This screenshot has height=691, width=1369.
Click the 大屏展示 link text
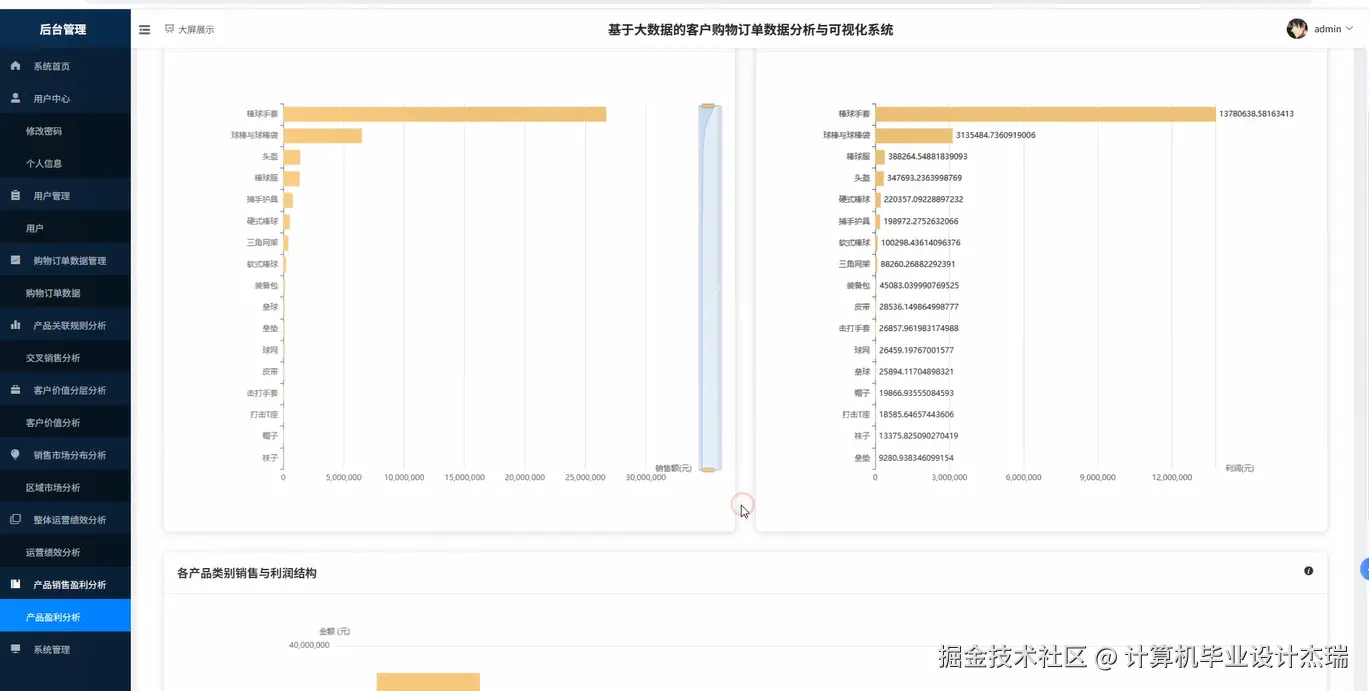coord(196,30)
